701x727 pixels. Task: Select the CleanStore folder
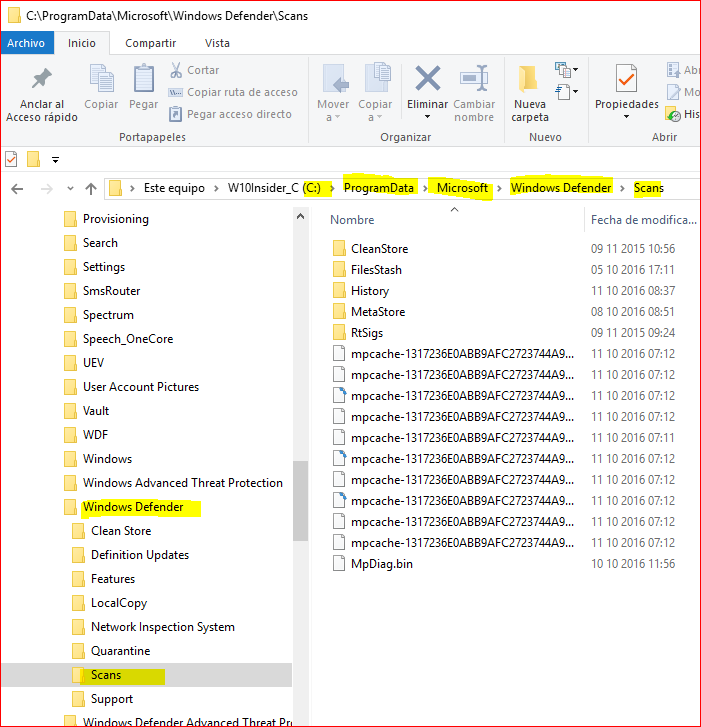click(380, 249)
